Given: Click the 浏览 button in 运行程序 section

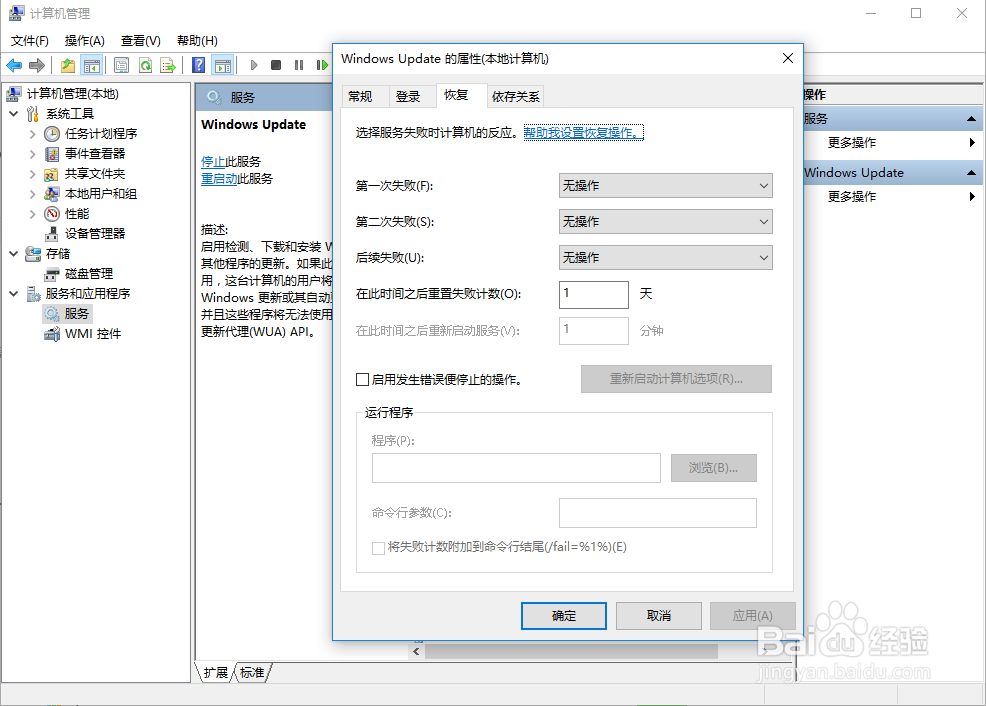Looking at the screenshot, I should pos(713,468).
